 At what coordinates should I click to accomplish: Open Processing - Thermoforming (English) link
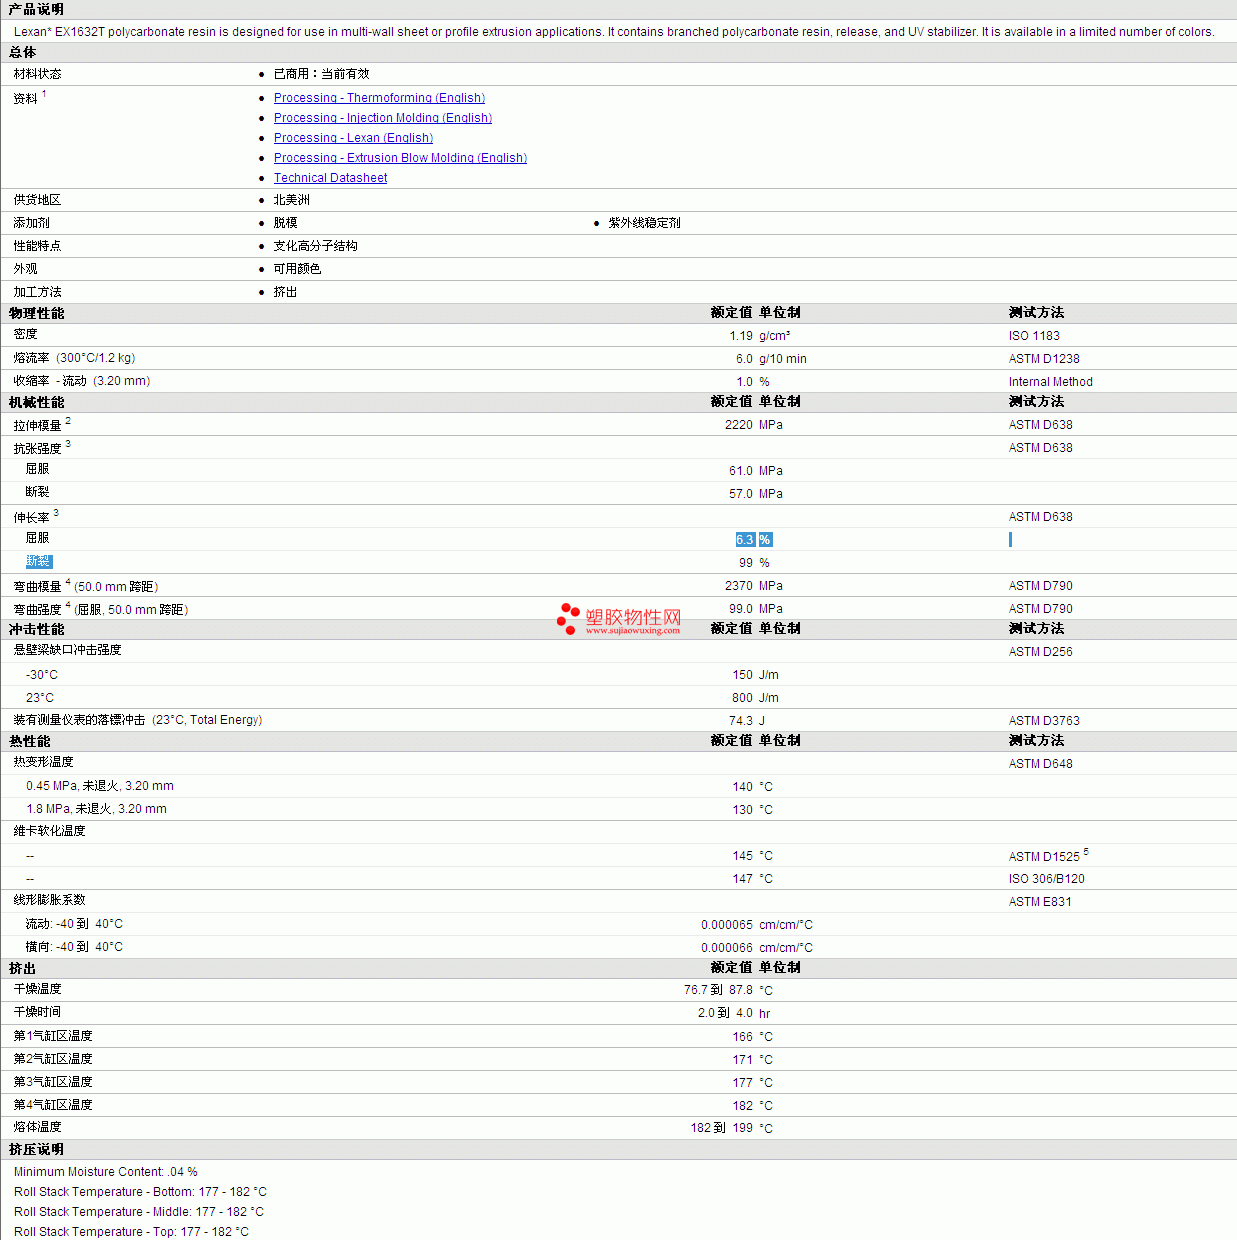379,98
